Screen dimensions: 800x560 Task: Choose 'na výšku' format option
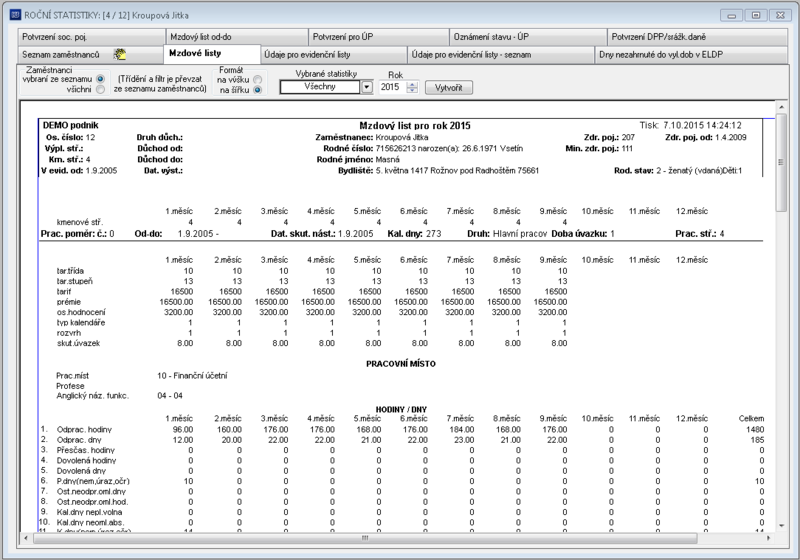tap(258, 80)
